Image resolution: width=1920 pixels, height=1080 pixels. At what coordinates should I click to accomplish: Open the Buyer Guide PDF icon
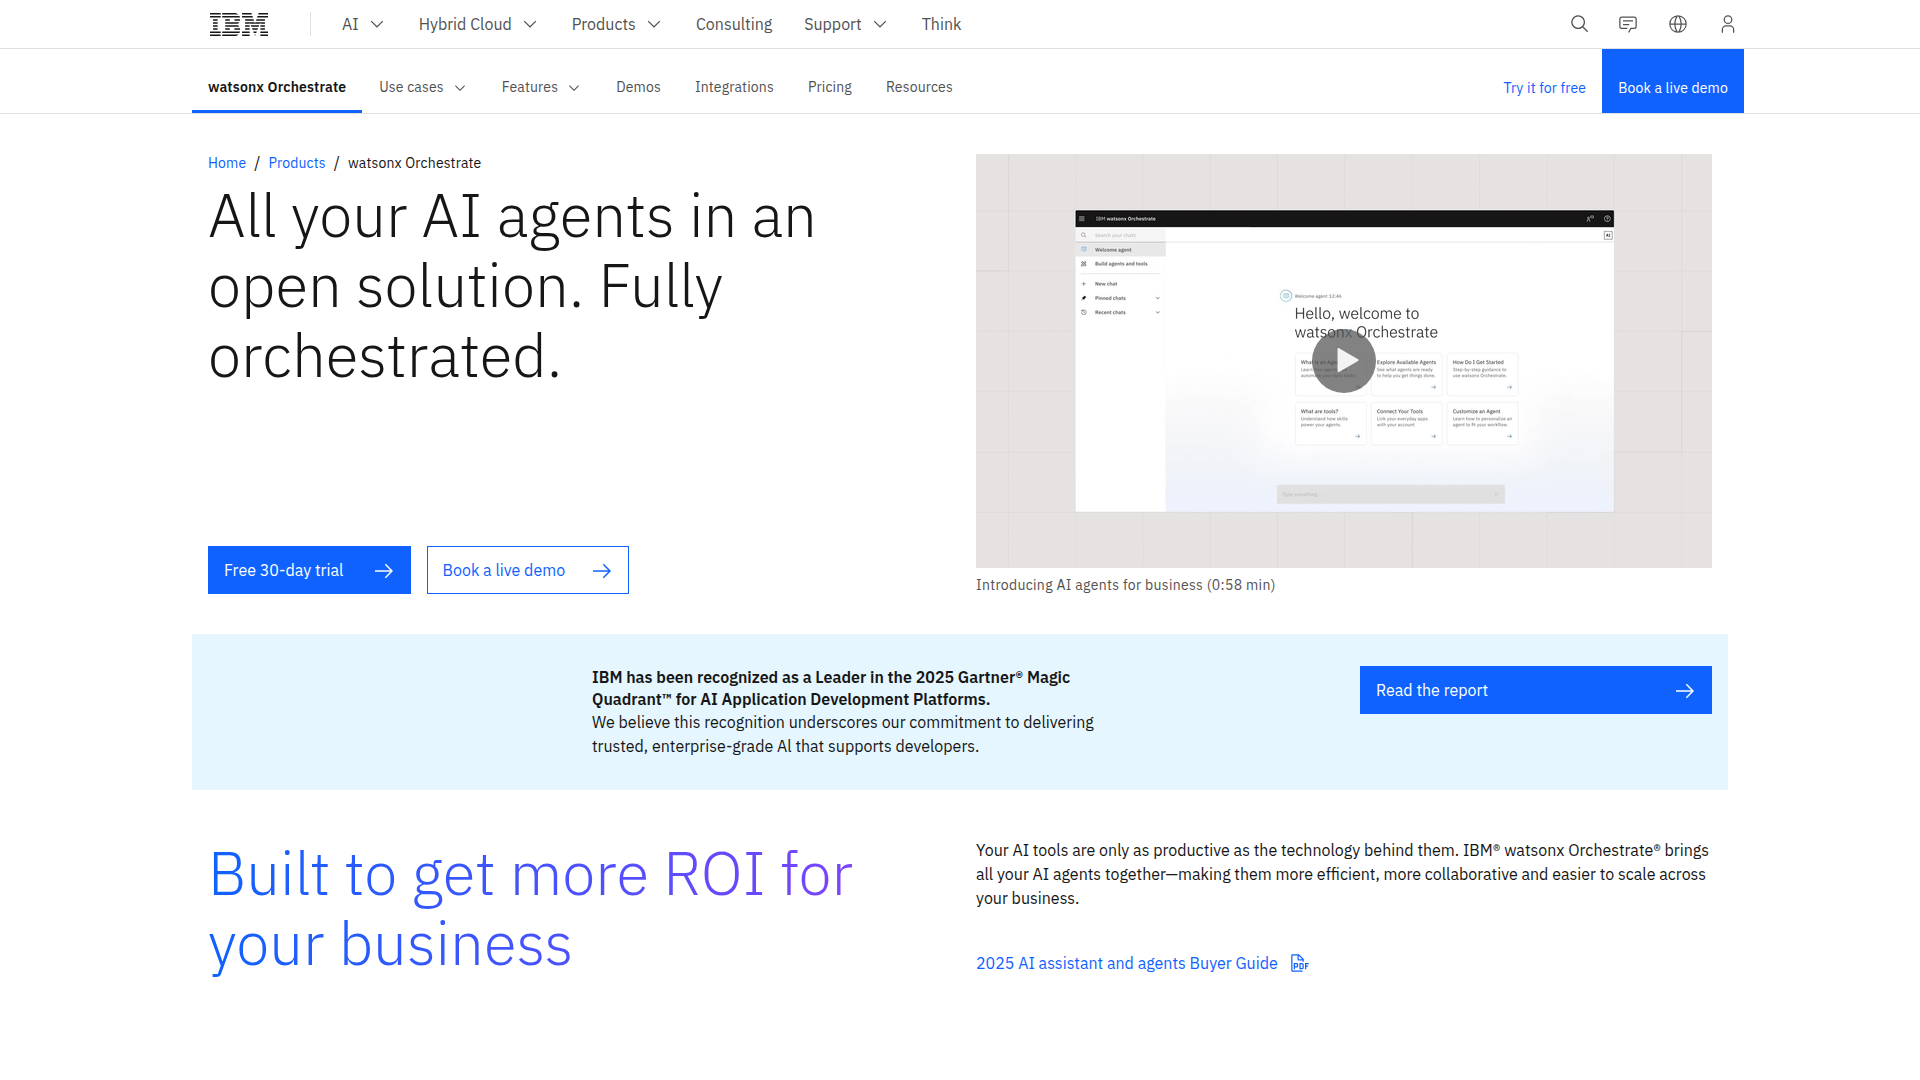pyautogui.click(x=1299, y=963)
